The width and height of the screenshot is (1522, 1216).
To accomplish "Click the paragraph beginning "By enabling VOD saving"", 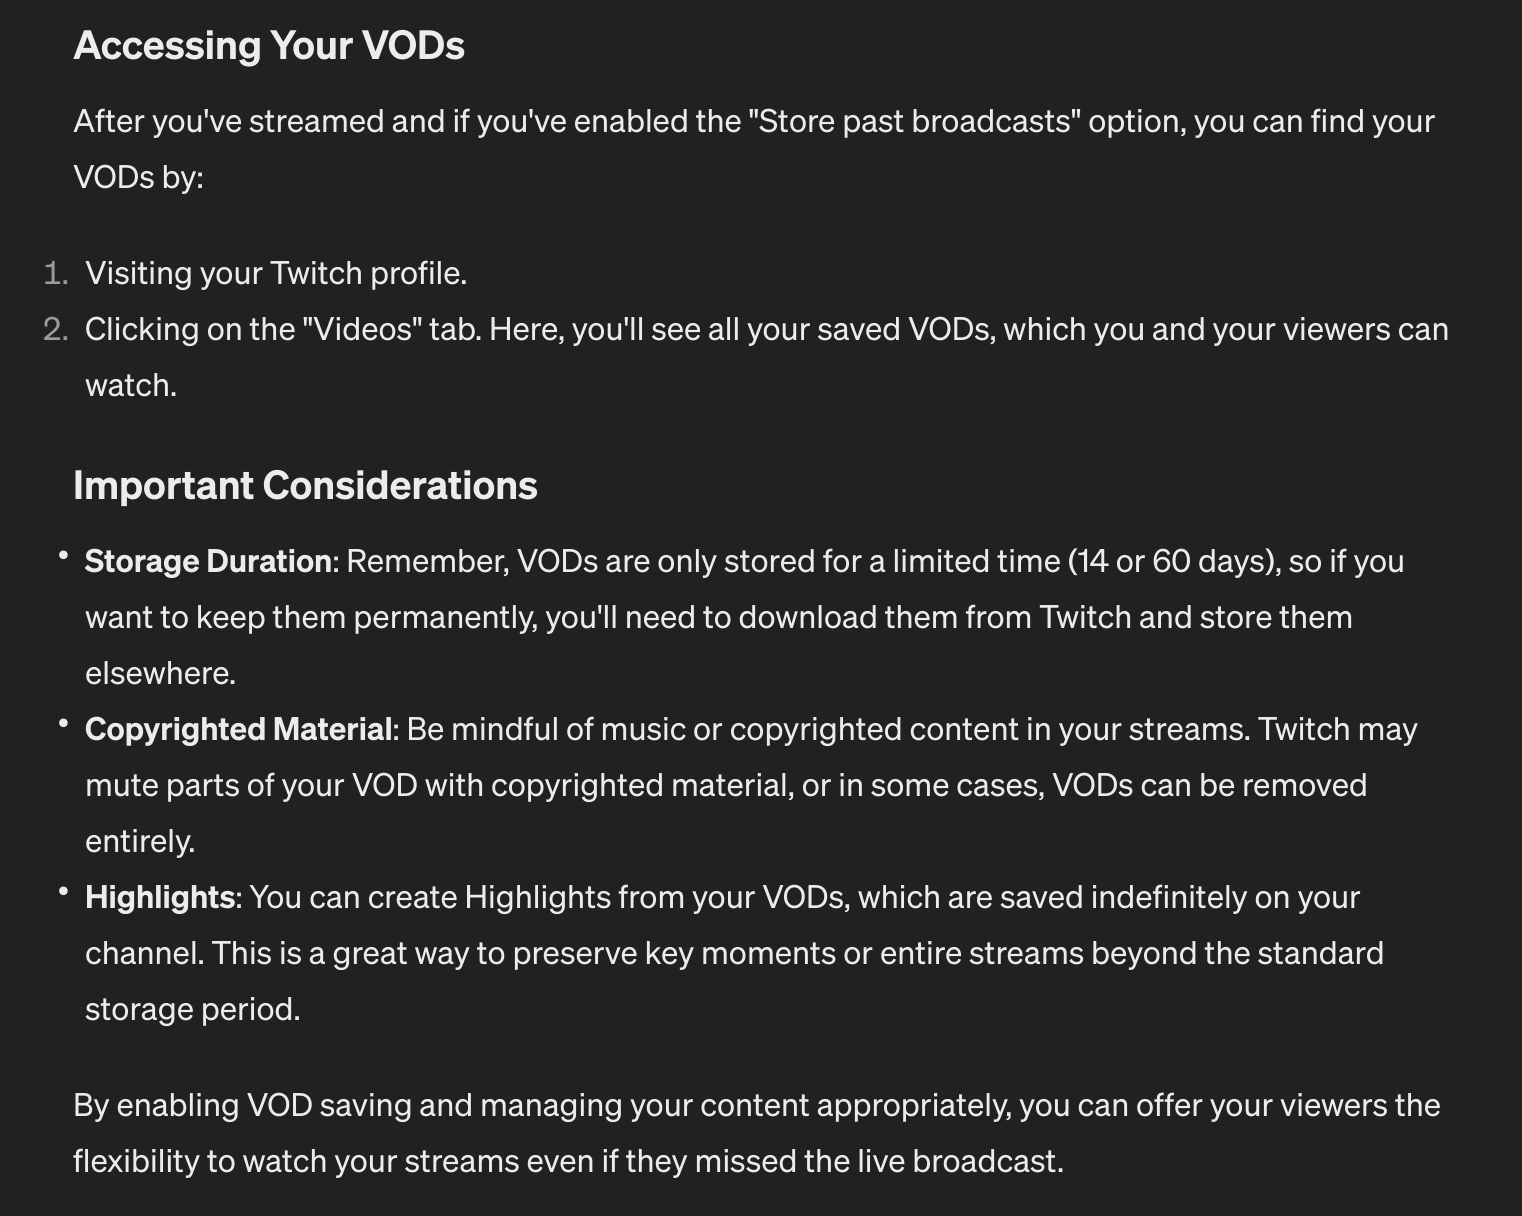I will click(757, 1134).
